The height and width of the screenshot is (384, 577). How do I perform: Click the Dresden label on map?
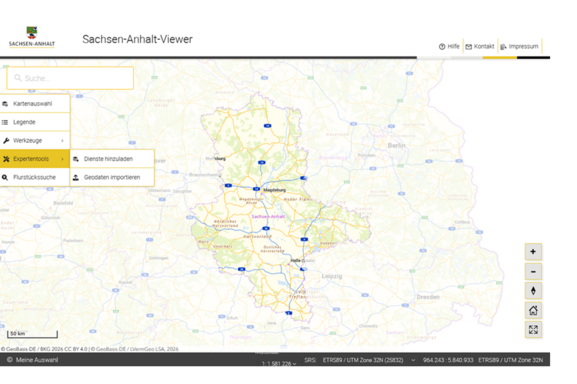point(428,297)
